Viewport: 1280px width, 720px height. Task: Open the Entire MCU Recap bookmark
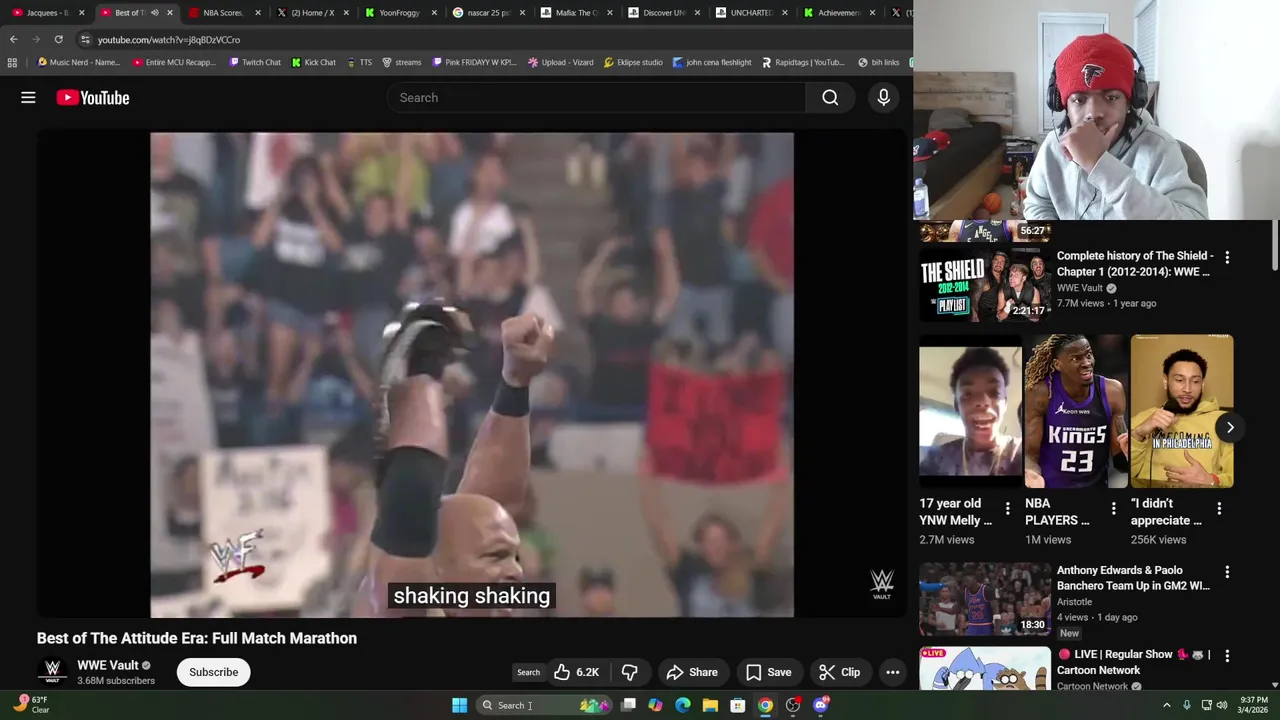[x=174, y=62]
